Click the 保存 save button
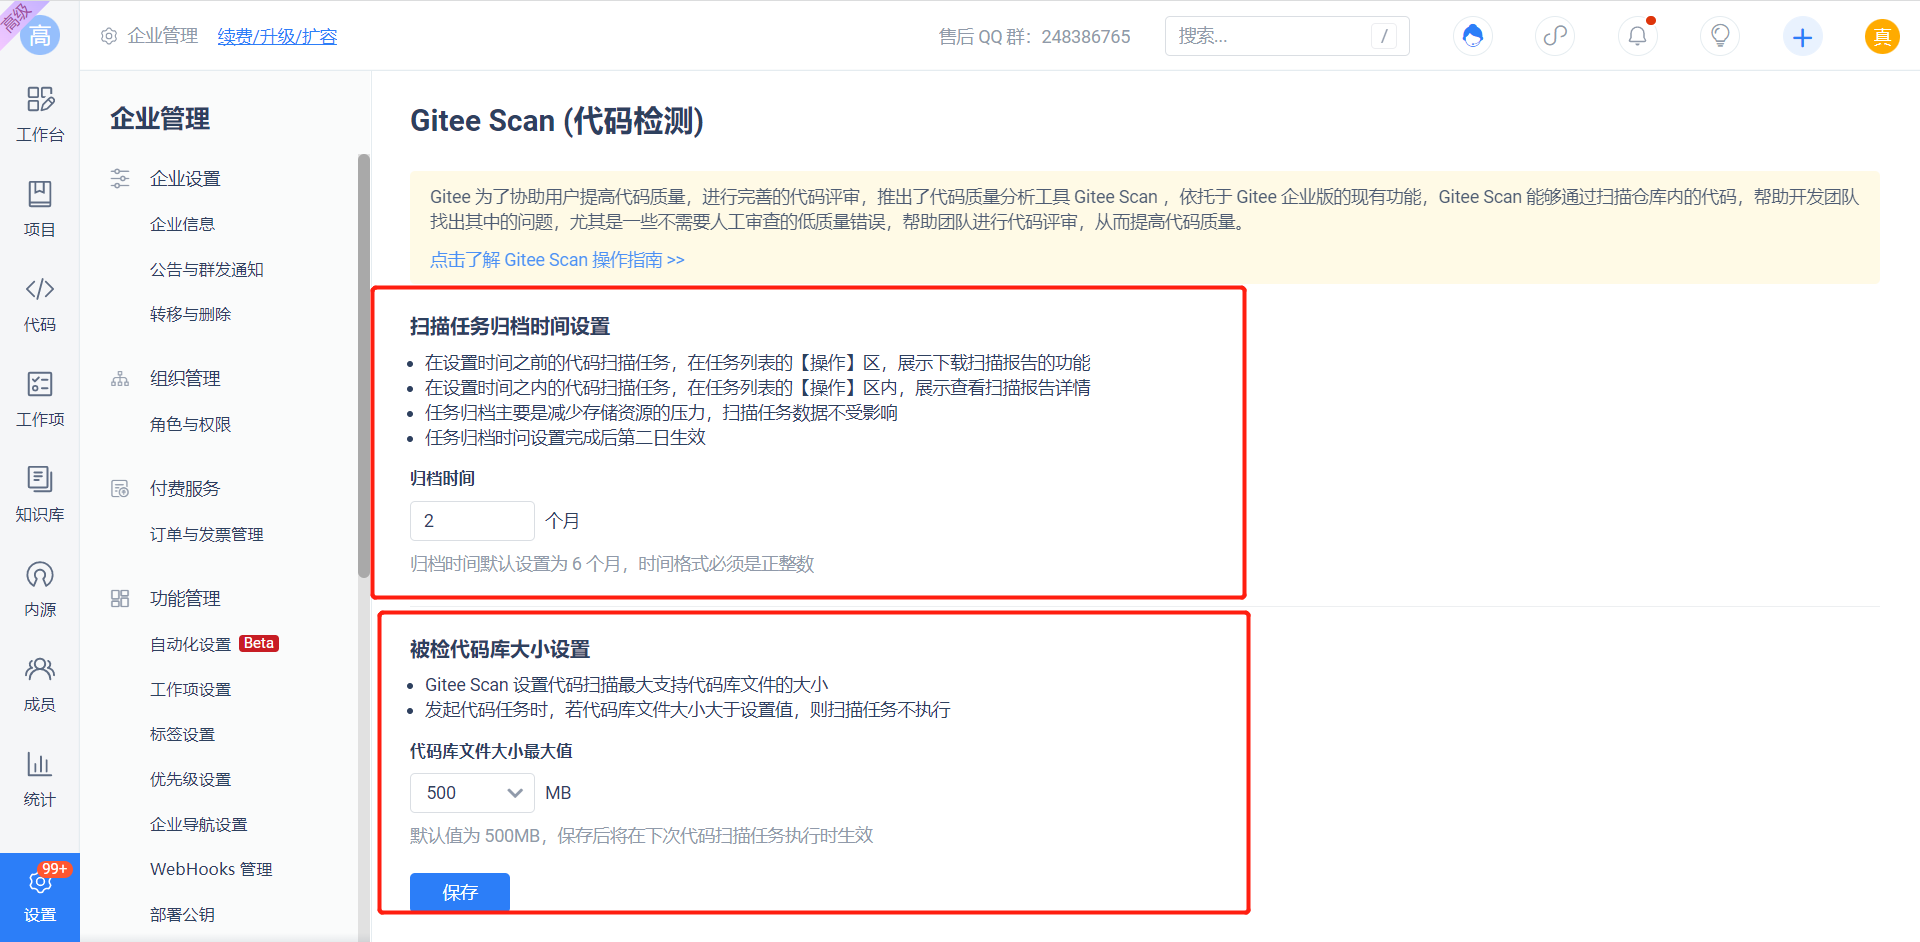 tap(460, 892)
